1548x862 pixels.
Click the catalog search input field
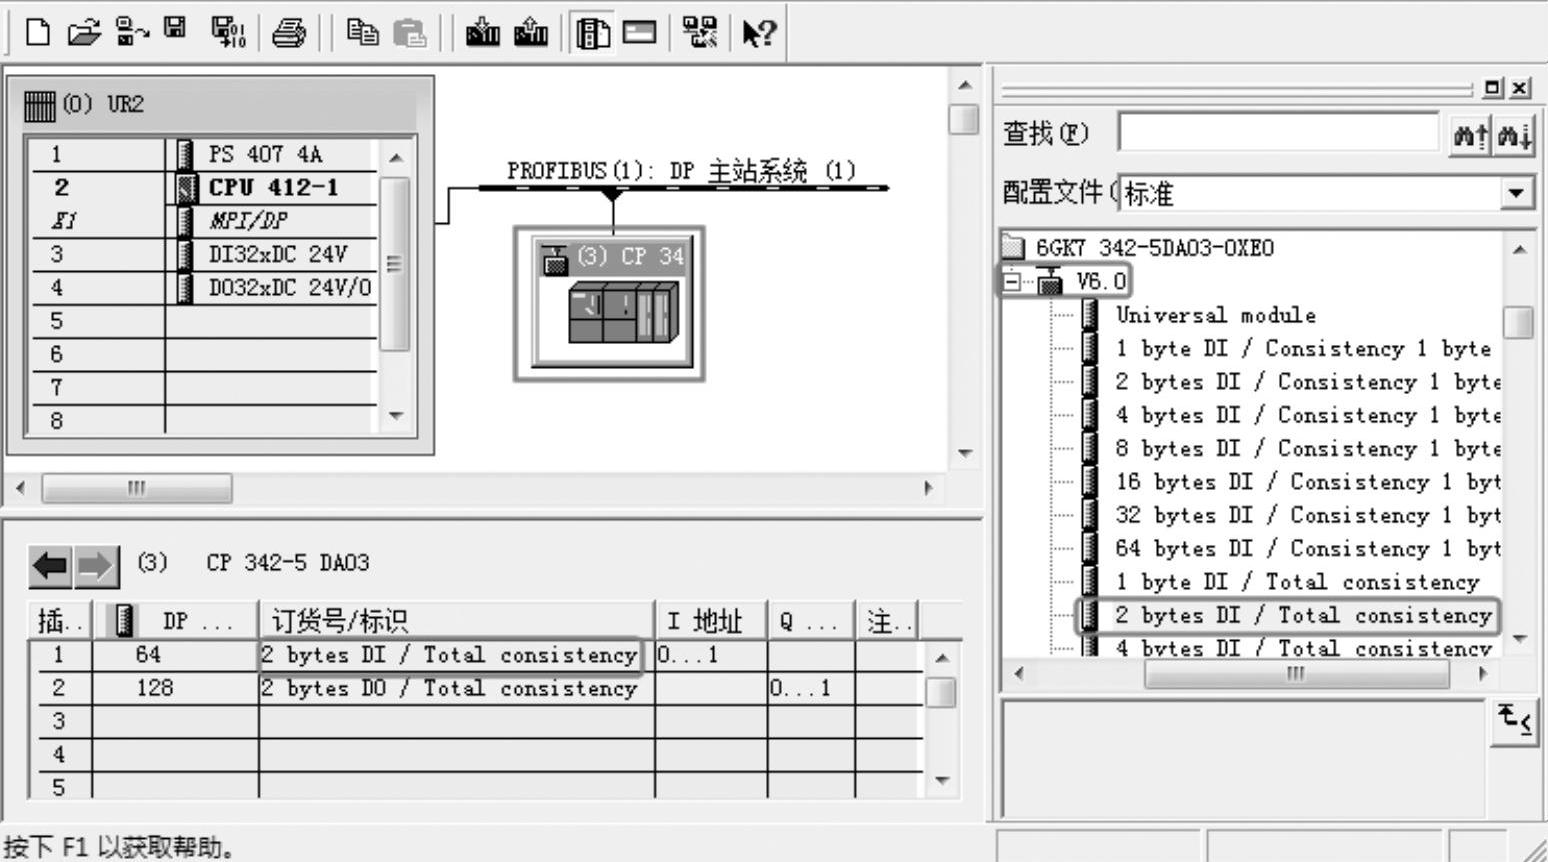pyautogui.click(x=1279, y=132)
